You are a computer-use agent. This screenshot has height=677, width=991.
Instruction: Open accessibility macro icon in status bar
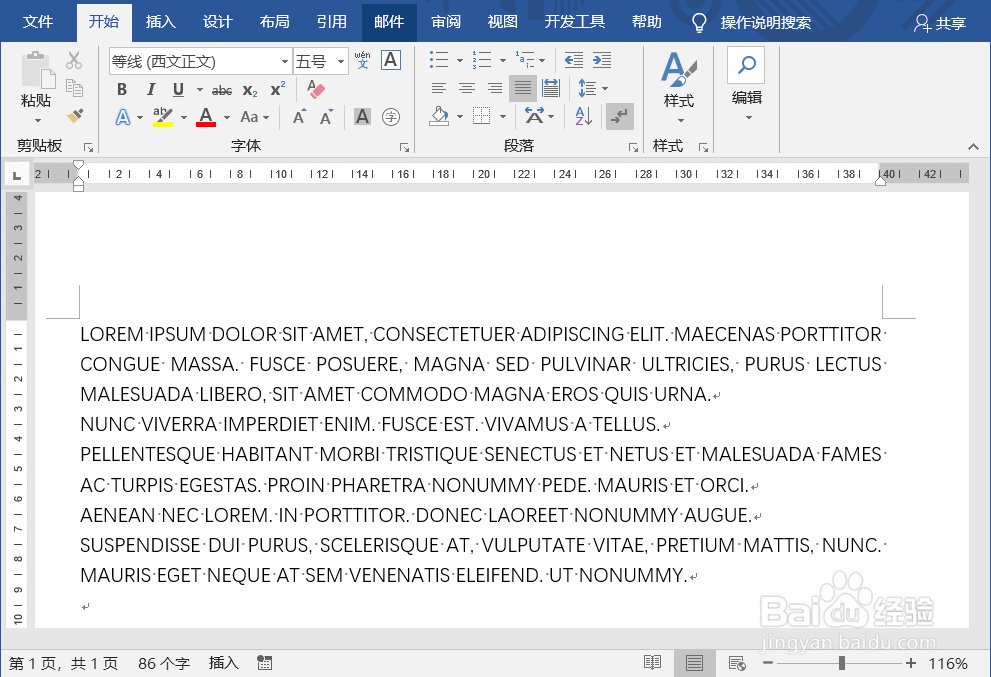[265, 662]
